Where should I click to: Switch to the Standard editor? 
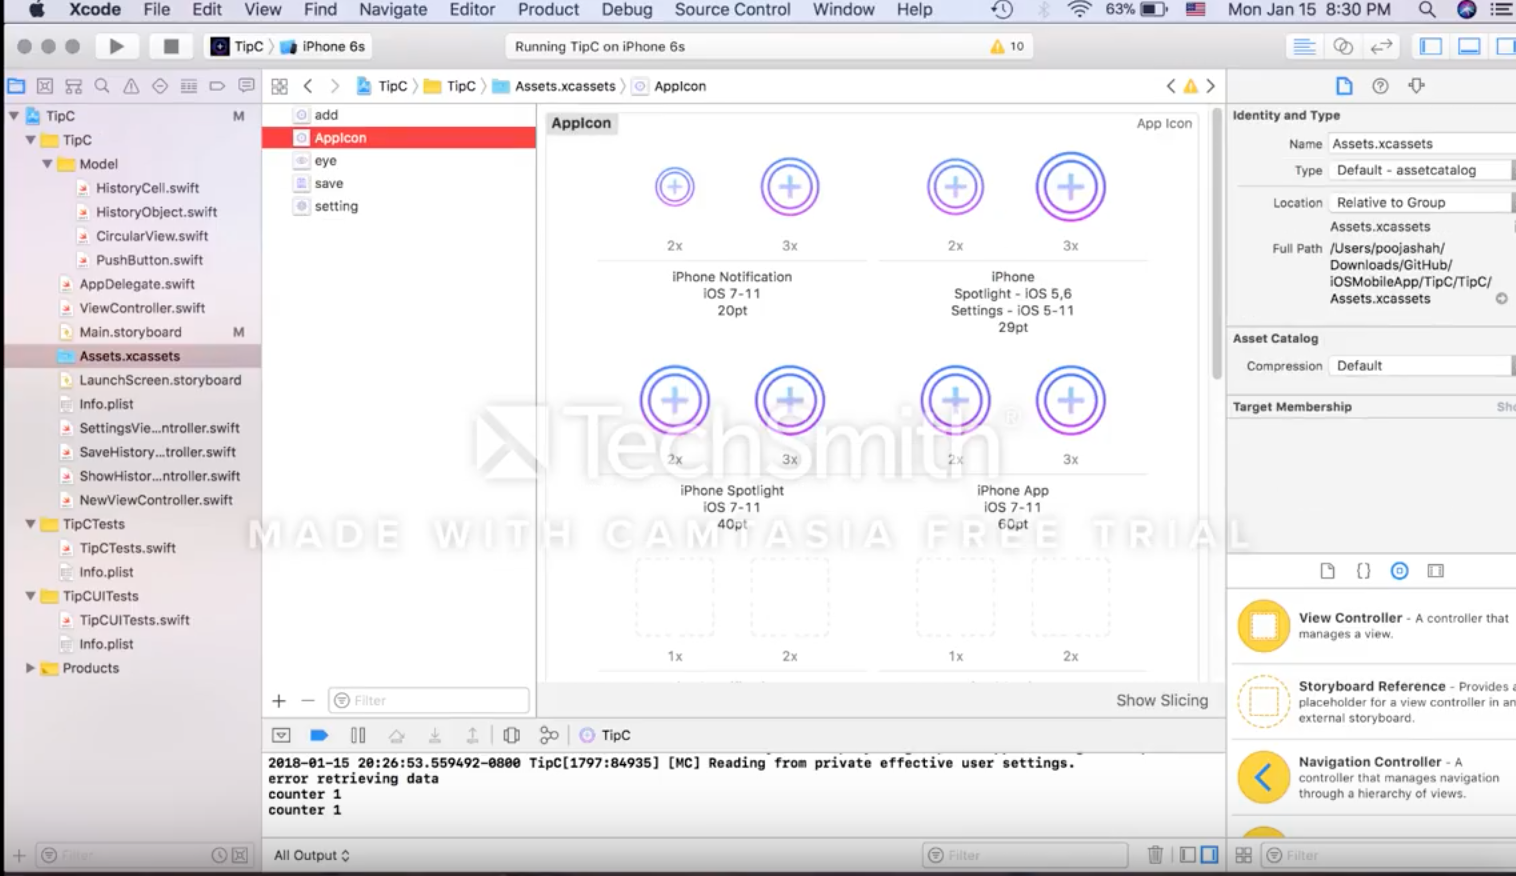click(x=1304, y=46)
